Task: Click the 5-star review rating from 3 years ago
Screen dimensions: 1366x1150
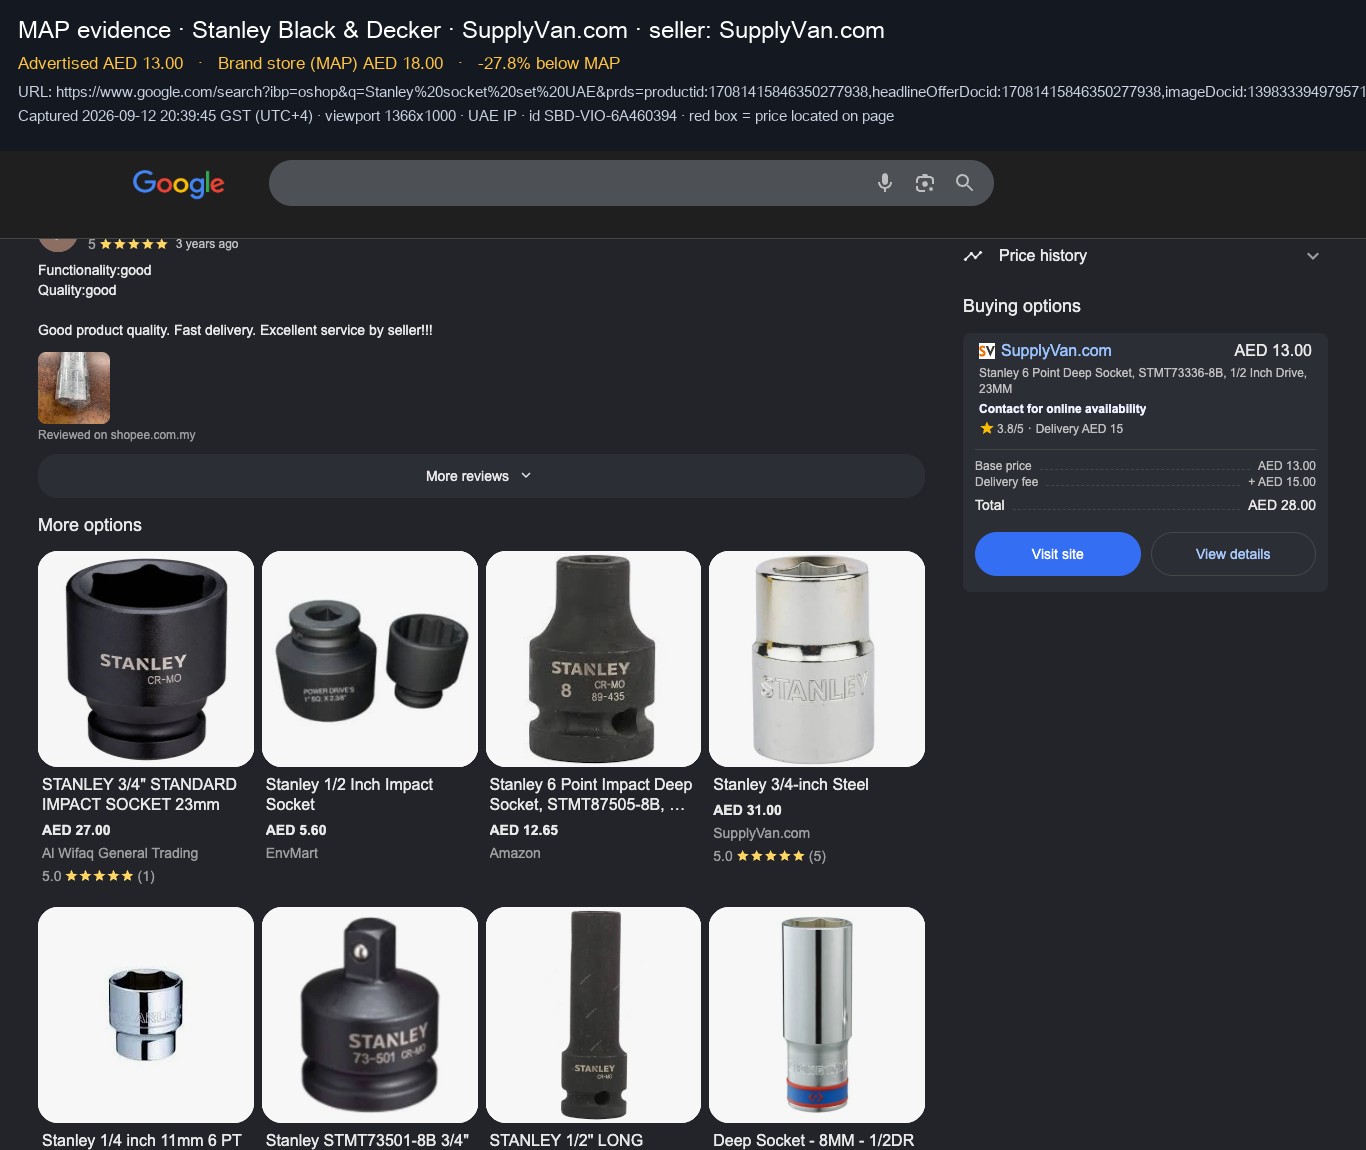Action: (x=127, y=244)
